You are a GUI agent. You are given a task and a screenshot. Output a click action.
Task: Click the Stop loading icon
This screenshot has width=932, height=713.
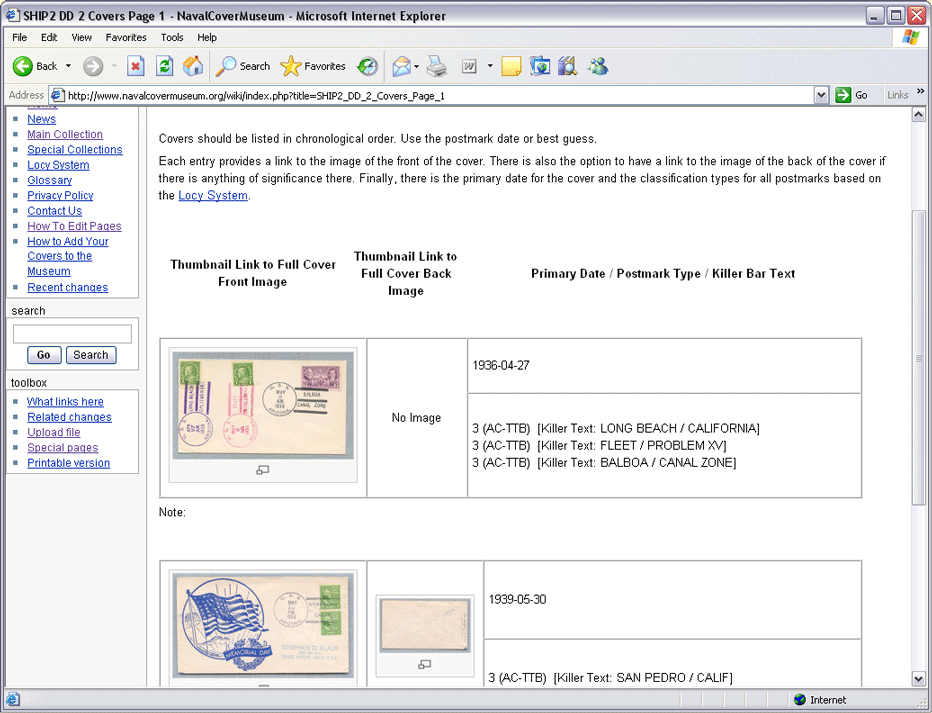click(x=136, y=67)
